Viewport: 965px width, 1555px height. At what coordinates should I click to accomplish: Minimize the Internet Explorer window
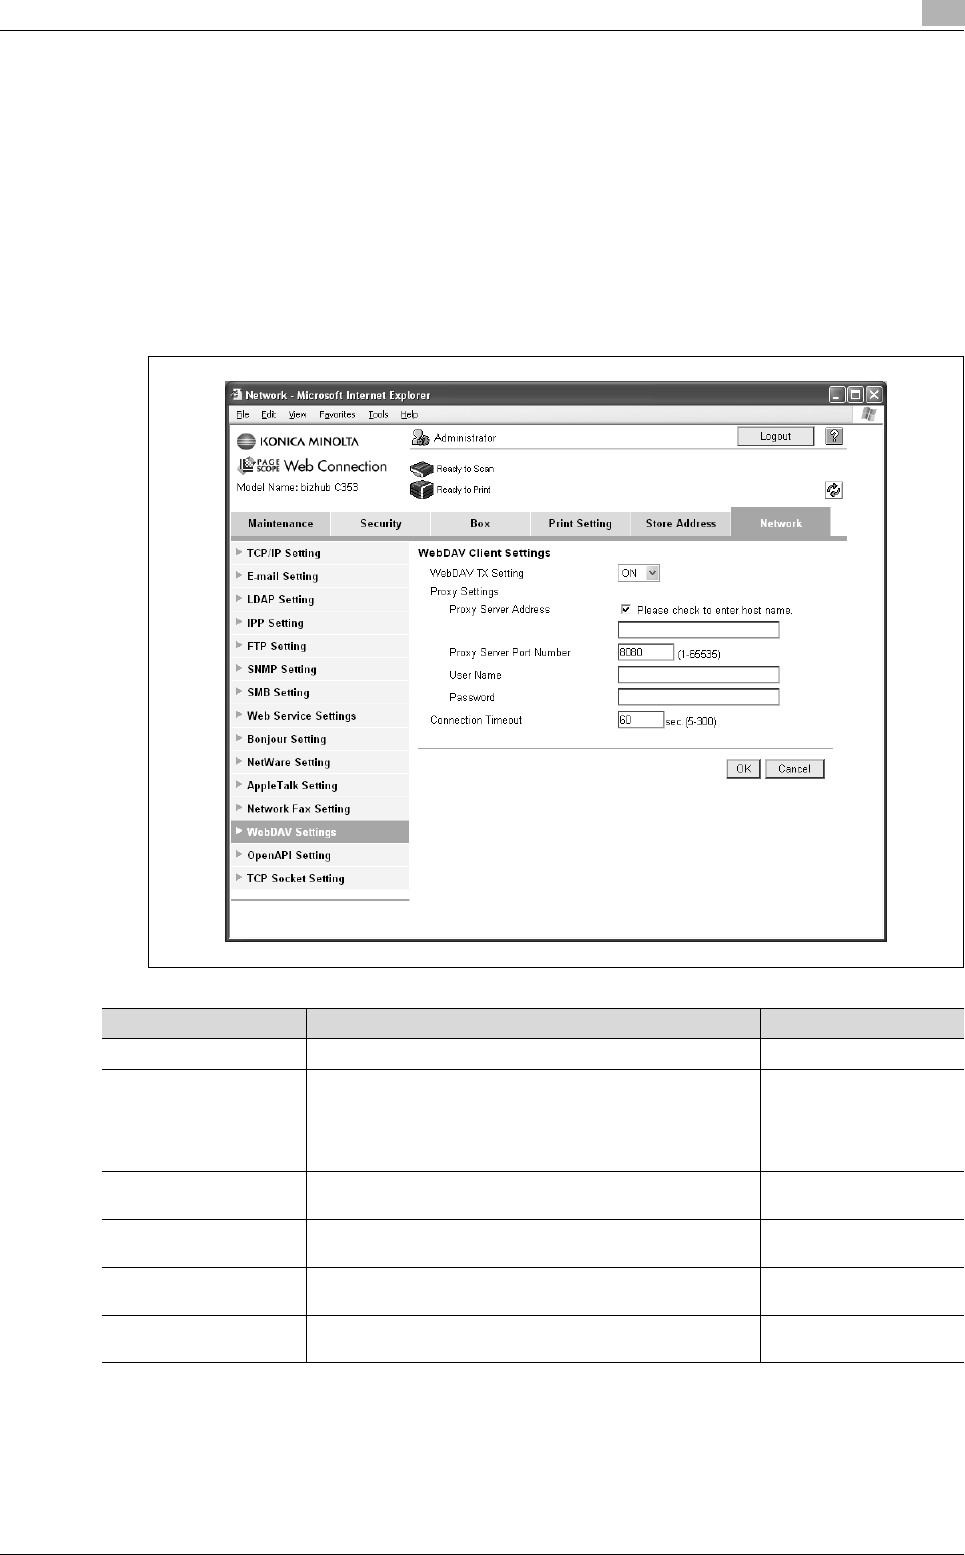point(838,395)
